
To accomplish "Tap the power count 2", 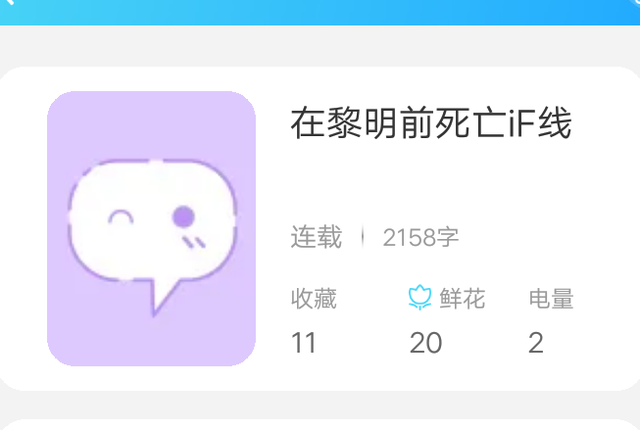I will click(536, 343).
